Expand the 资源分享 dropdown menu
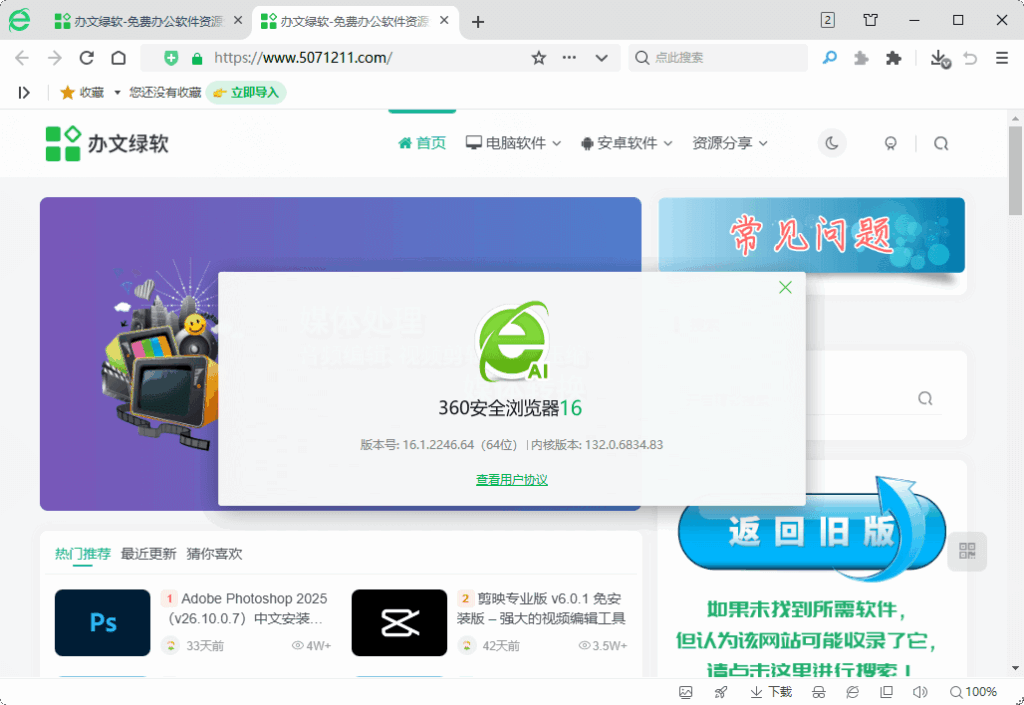 [x=726, y=142]
